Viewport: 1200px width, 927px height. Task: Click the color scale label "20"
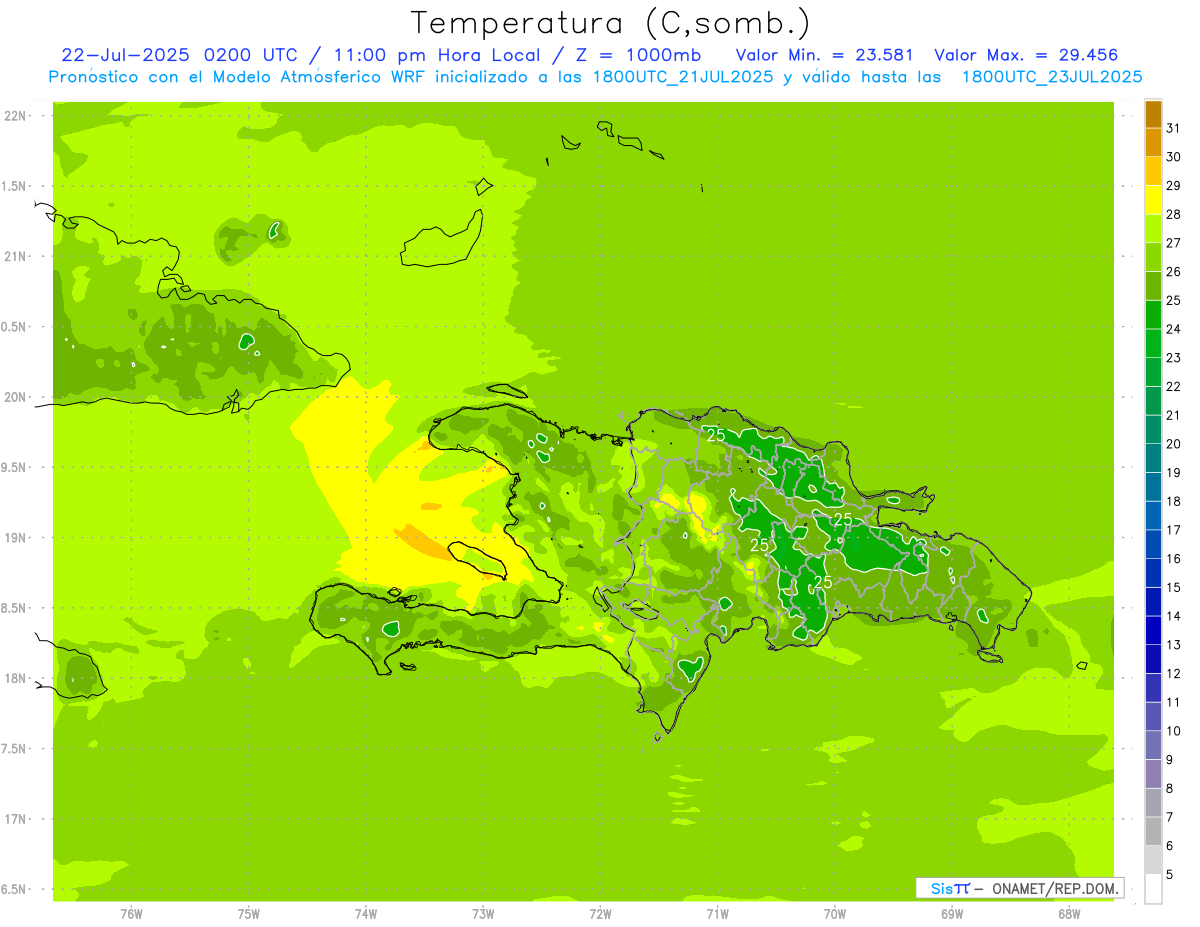point(1174,443)
